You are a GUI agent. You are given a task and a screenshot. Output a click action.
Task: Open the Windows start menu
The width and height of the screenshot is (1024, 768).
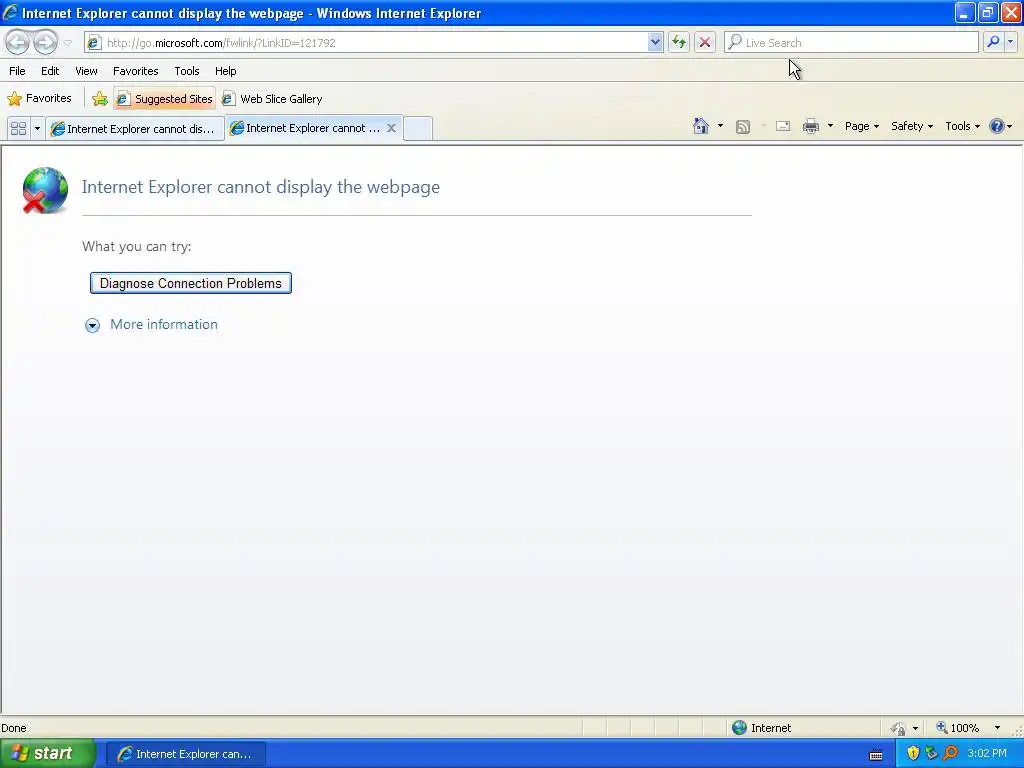click(x=46, y=754)
